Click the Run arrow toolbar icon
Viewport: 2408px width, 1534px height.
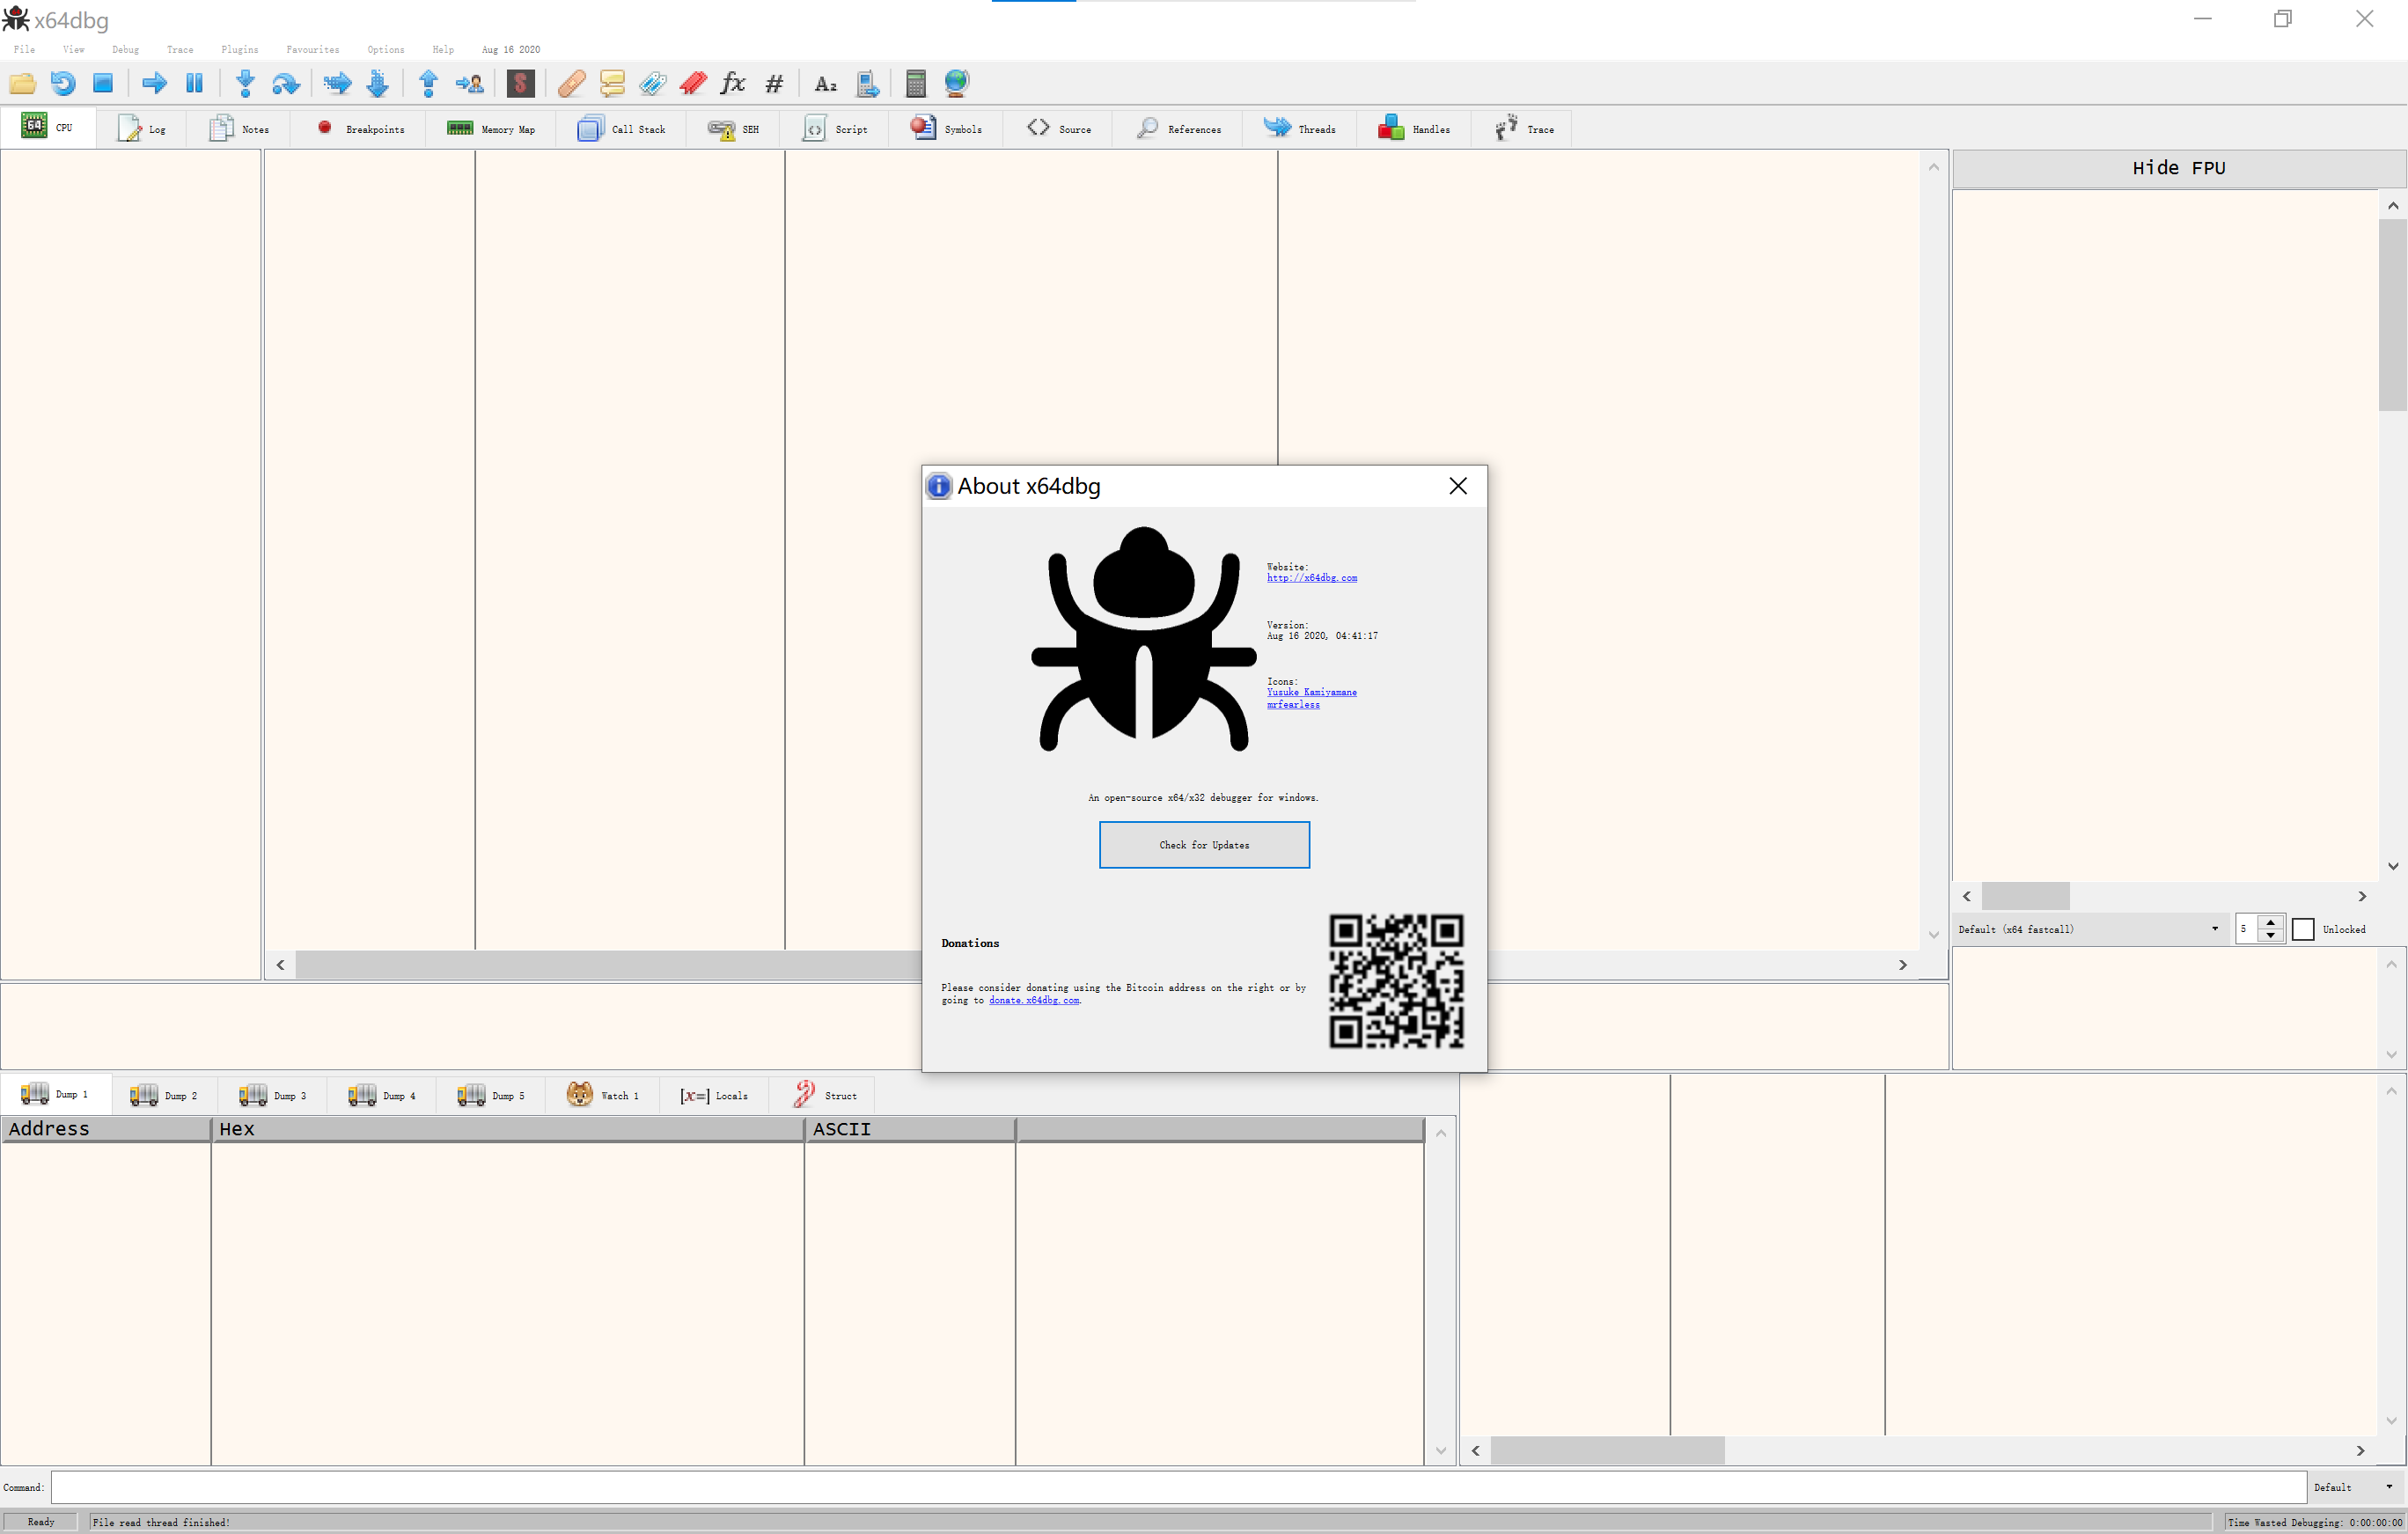[154, 83]
